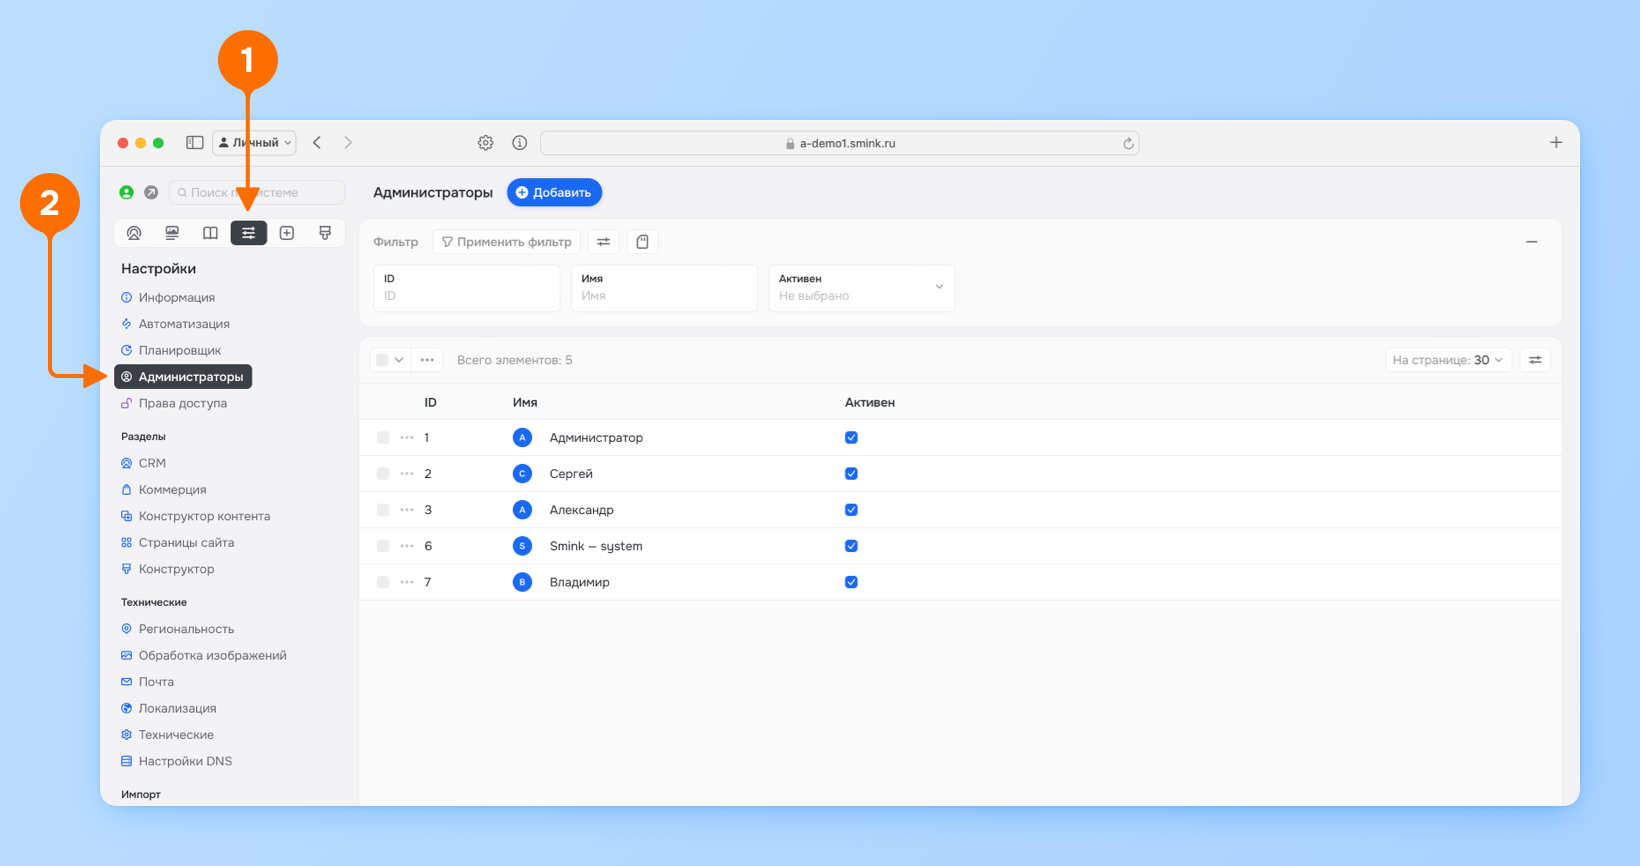
Task: Open row actions dots for Smink – system
Action: click(407, 546)
